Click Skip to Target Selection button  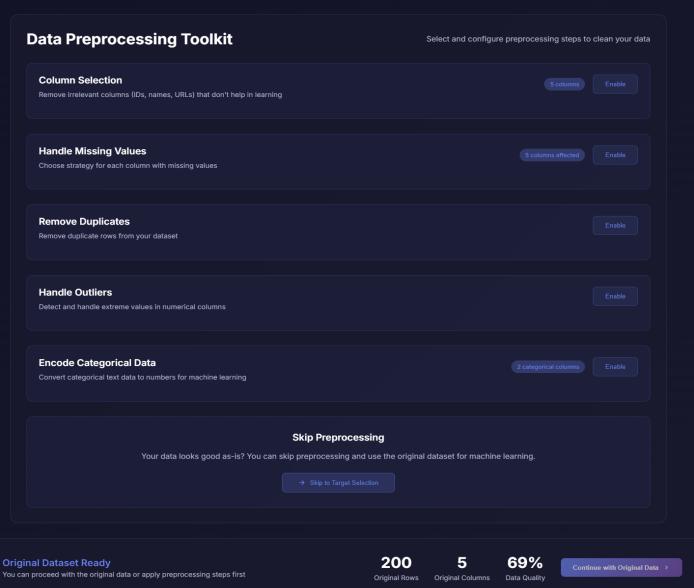tap(338, 483)
